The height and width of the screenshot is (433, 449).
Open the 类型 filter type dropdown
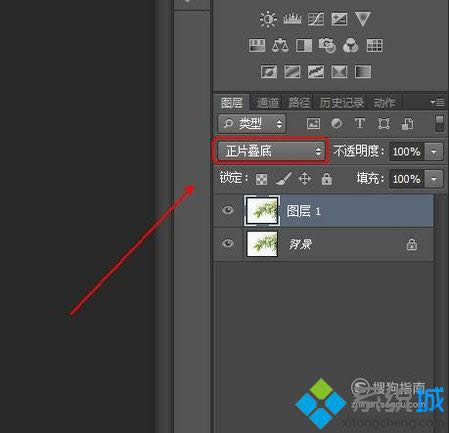pos(252,124)
